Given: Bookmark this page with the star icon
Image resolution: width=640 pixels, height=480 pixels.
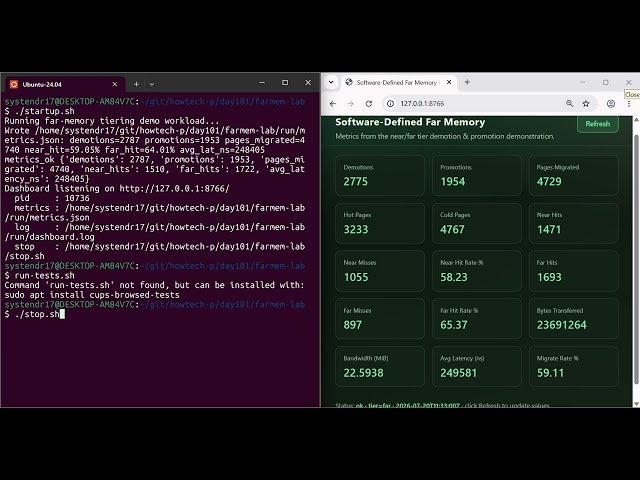Looking at the screenshot, I should tap(586, 104).
